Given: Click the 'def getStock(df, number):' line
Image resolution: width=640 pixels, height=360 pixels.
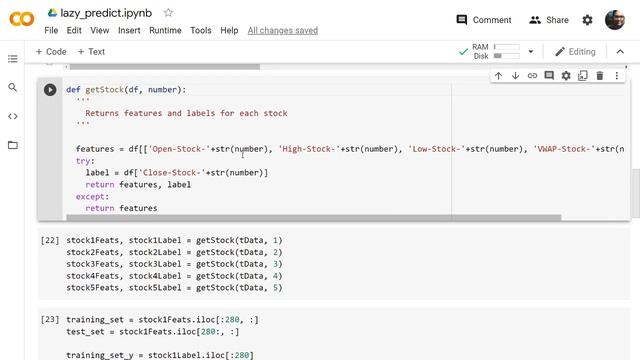Looking at the screenshot, I should (x=126, y=89).
